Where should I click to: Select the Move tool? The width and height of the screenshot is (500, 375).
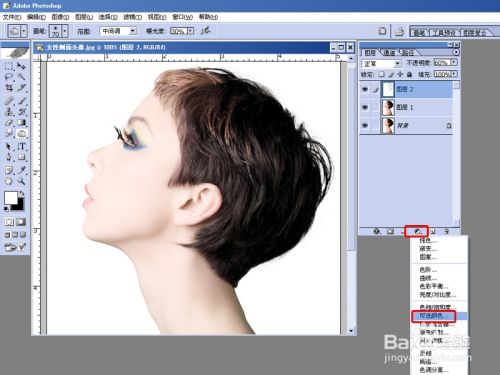tap(21, 66)
